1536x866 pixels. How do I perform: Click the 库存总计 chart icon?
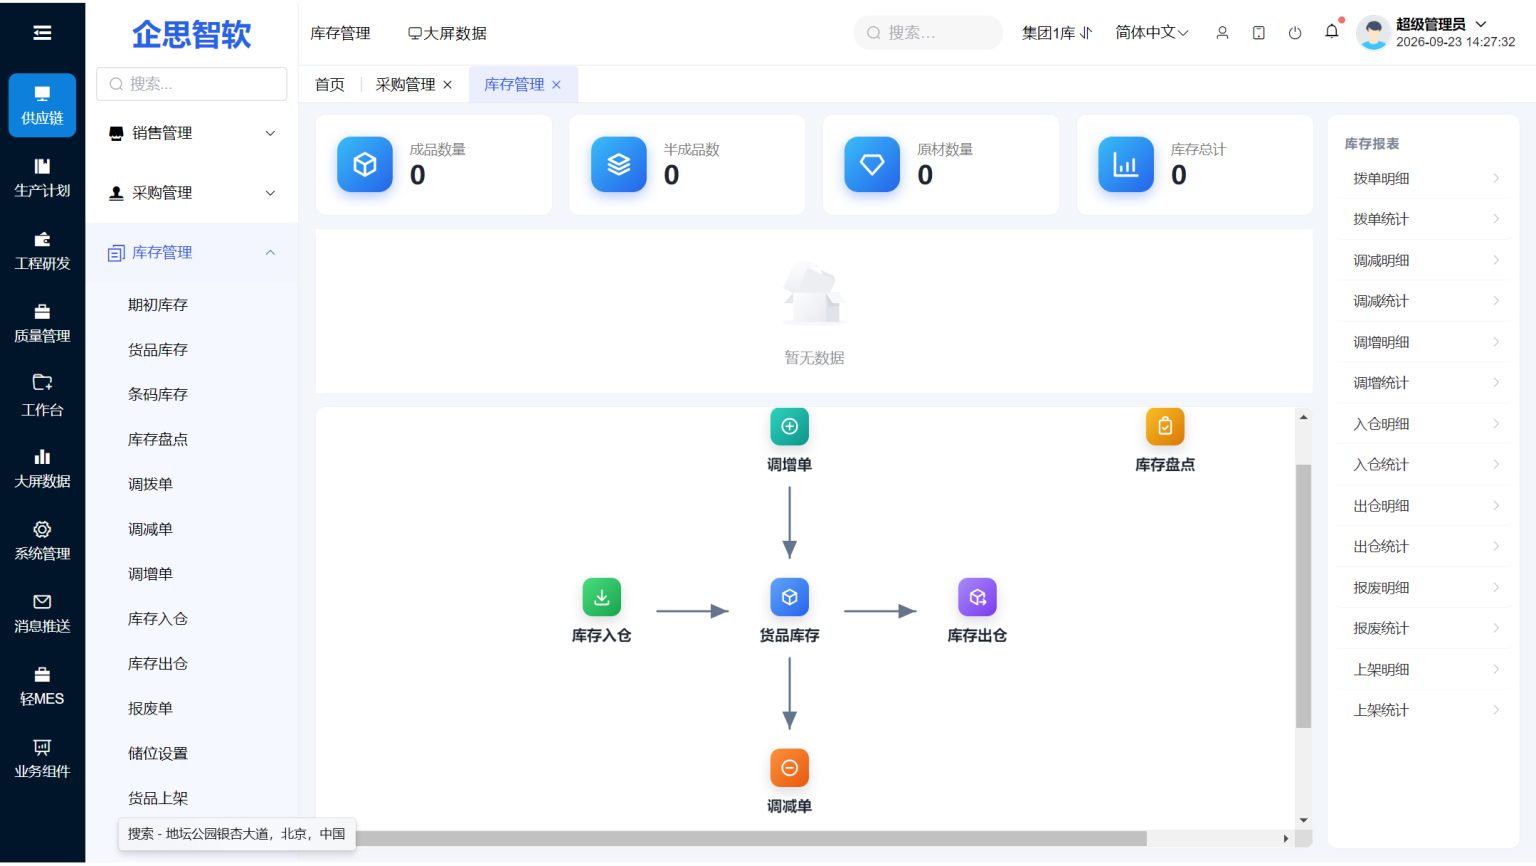tap(1126, 164)
